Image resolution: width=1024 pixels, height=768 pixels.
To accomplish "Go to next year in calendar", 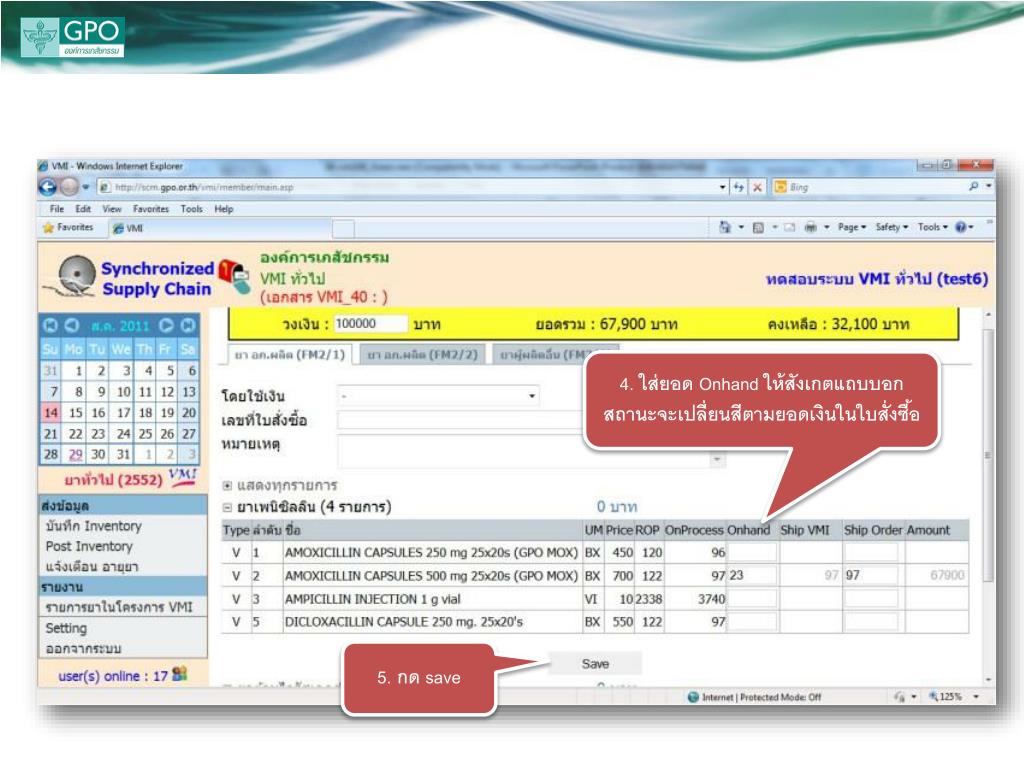I will tap(187, 325).
